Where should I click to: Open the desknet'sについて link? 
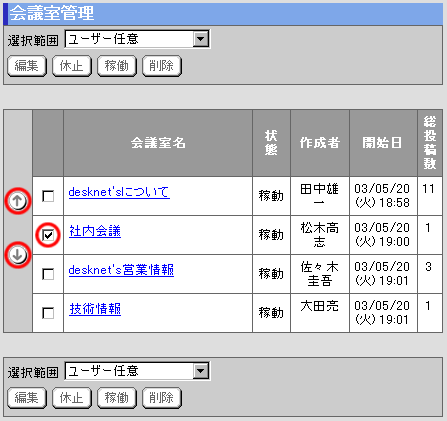119,192
